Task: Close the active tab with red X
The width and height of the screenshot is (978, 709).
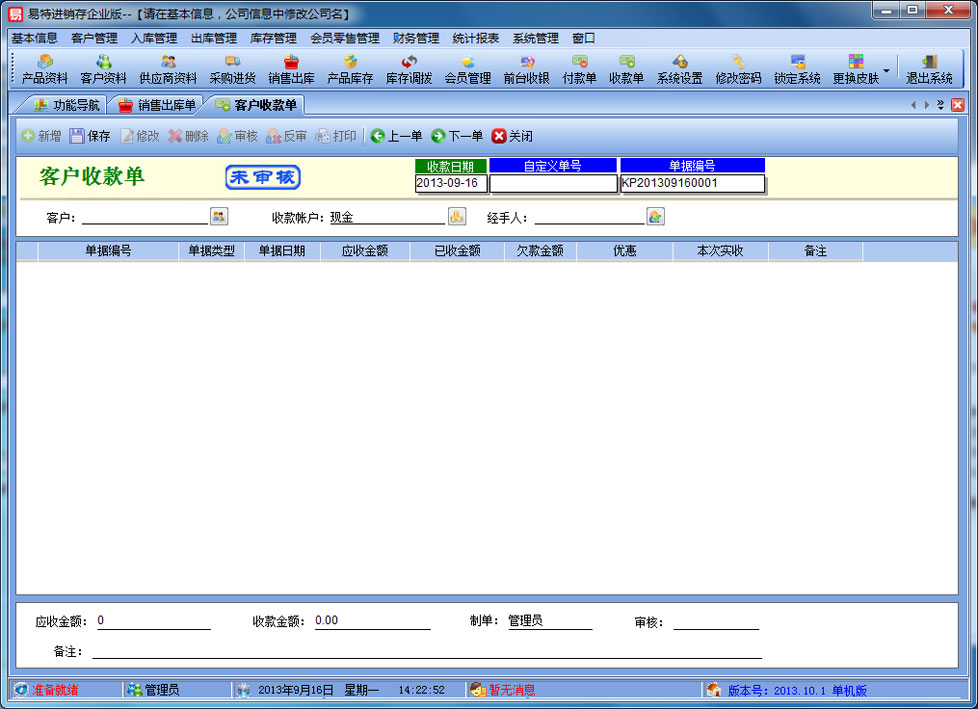Action: click(957, 105)
